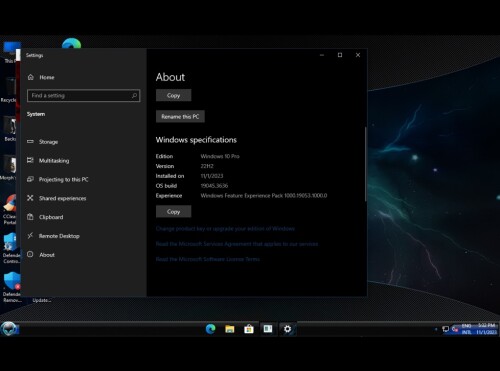Click Rename this PC button
The image size is (500, 371).
pos(180,116)
